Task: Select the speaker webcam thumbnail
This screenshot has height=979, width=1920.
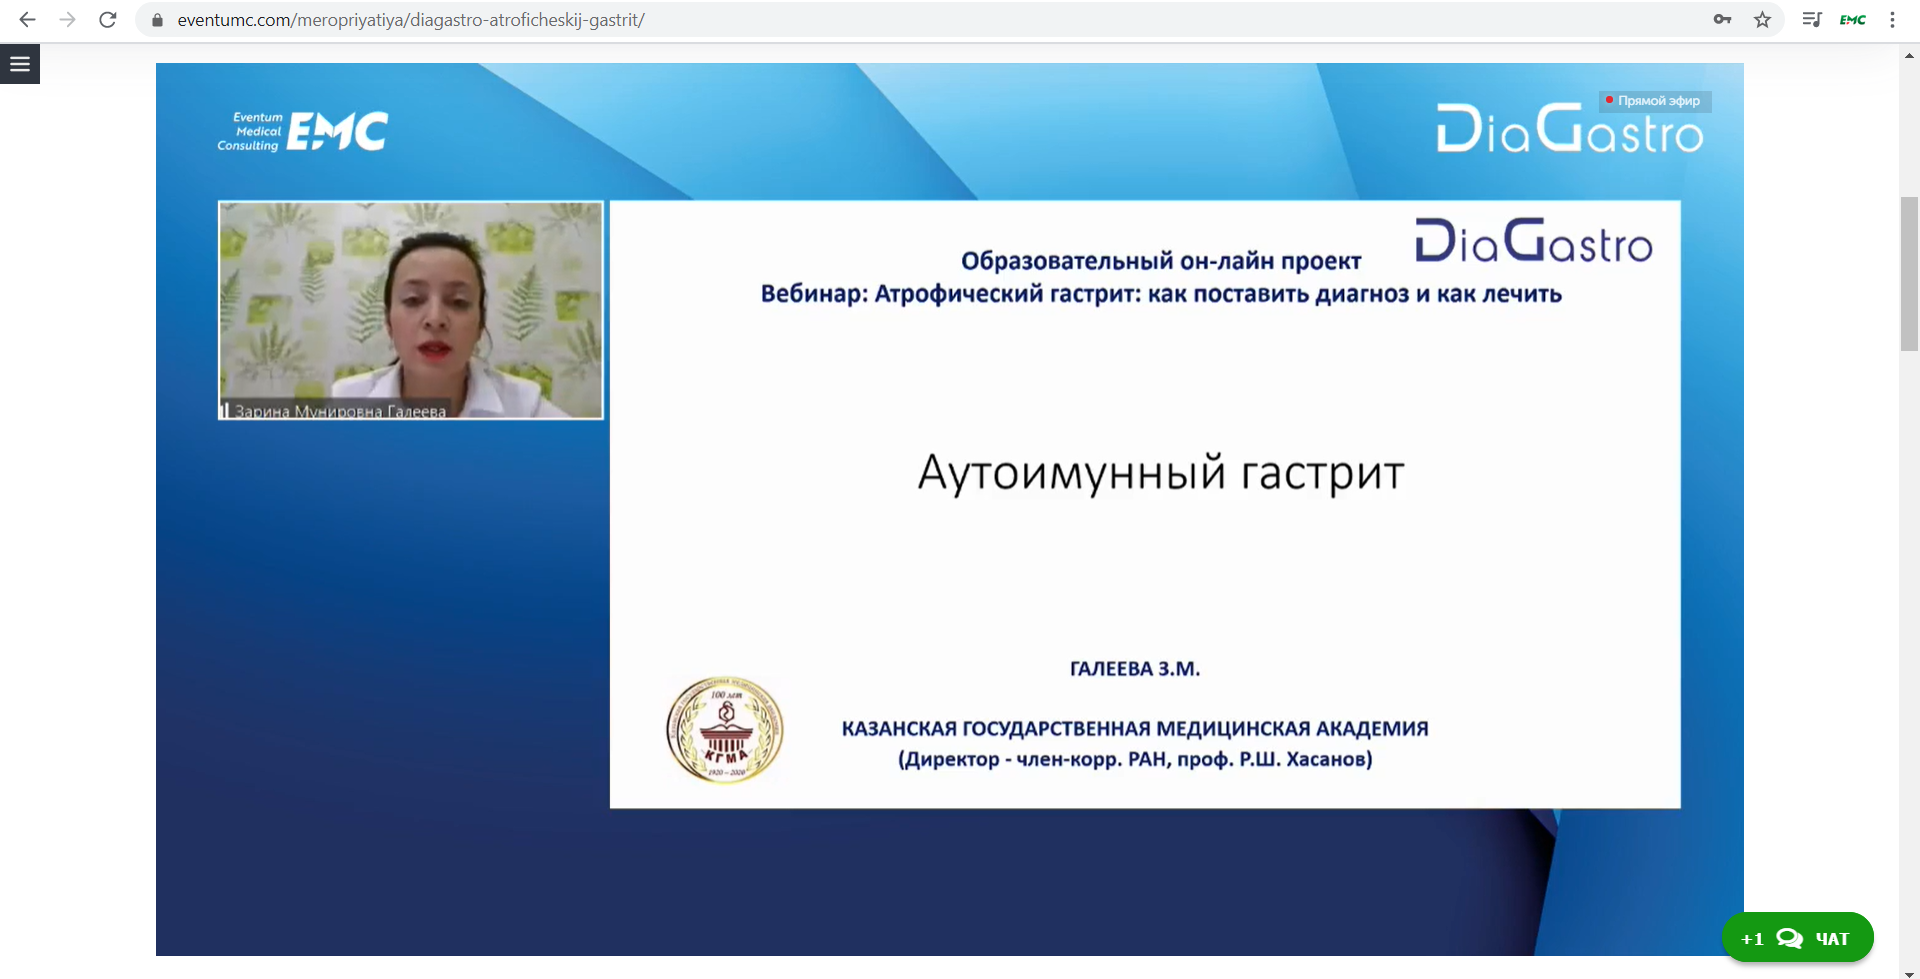Action: (x=411, y=310)
